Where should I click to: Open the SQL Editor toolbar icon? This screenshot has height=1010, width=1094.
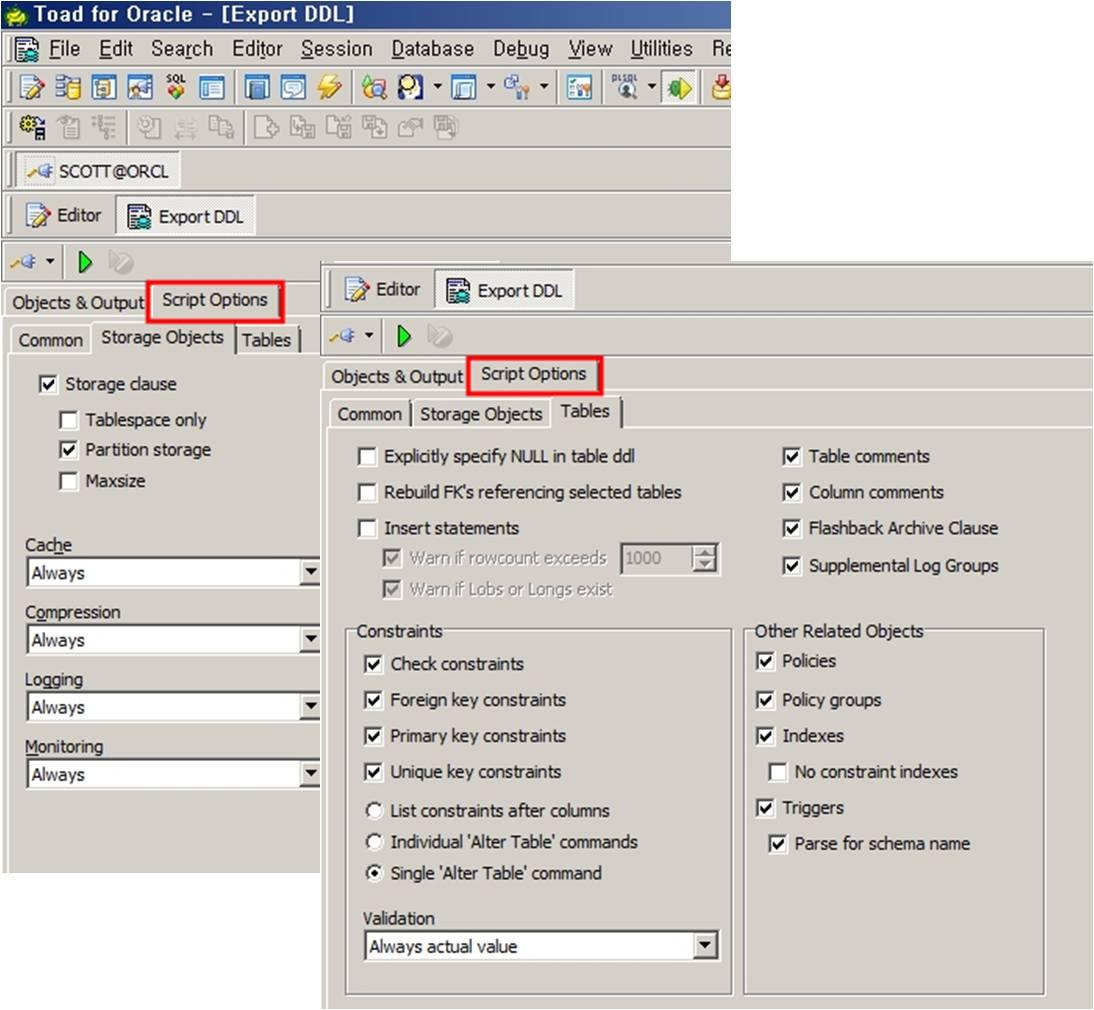(32, 88)
